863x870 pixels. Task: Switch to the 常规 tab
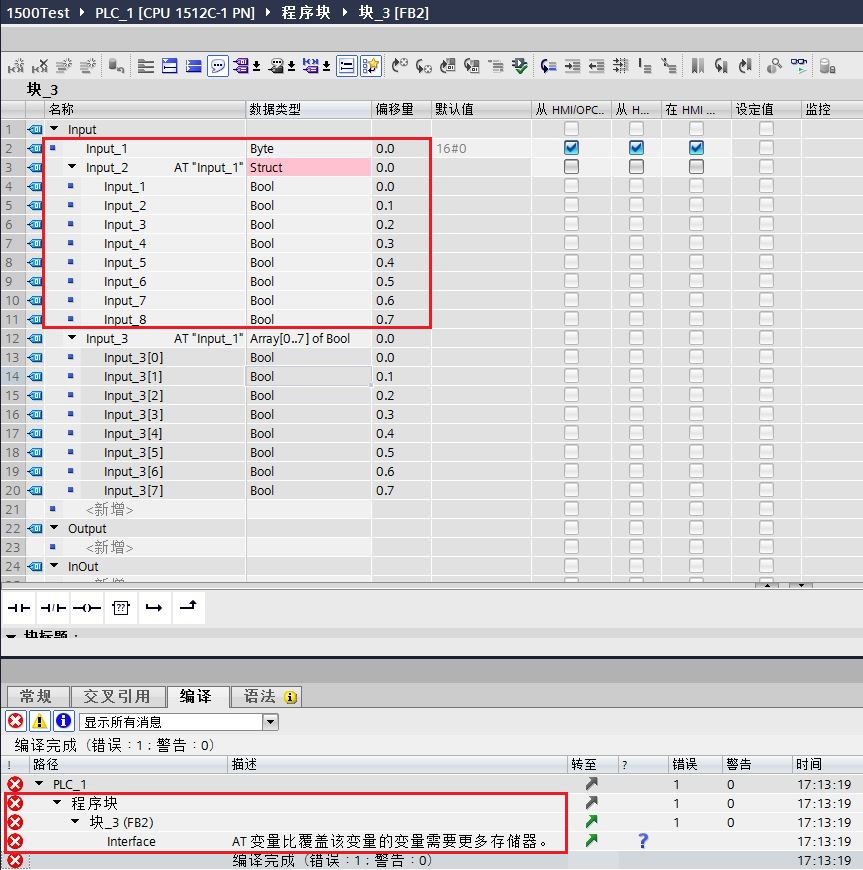pos(36,696)
